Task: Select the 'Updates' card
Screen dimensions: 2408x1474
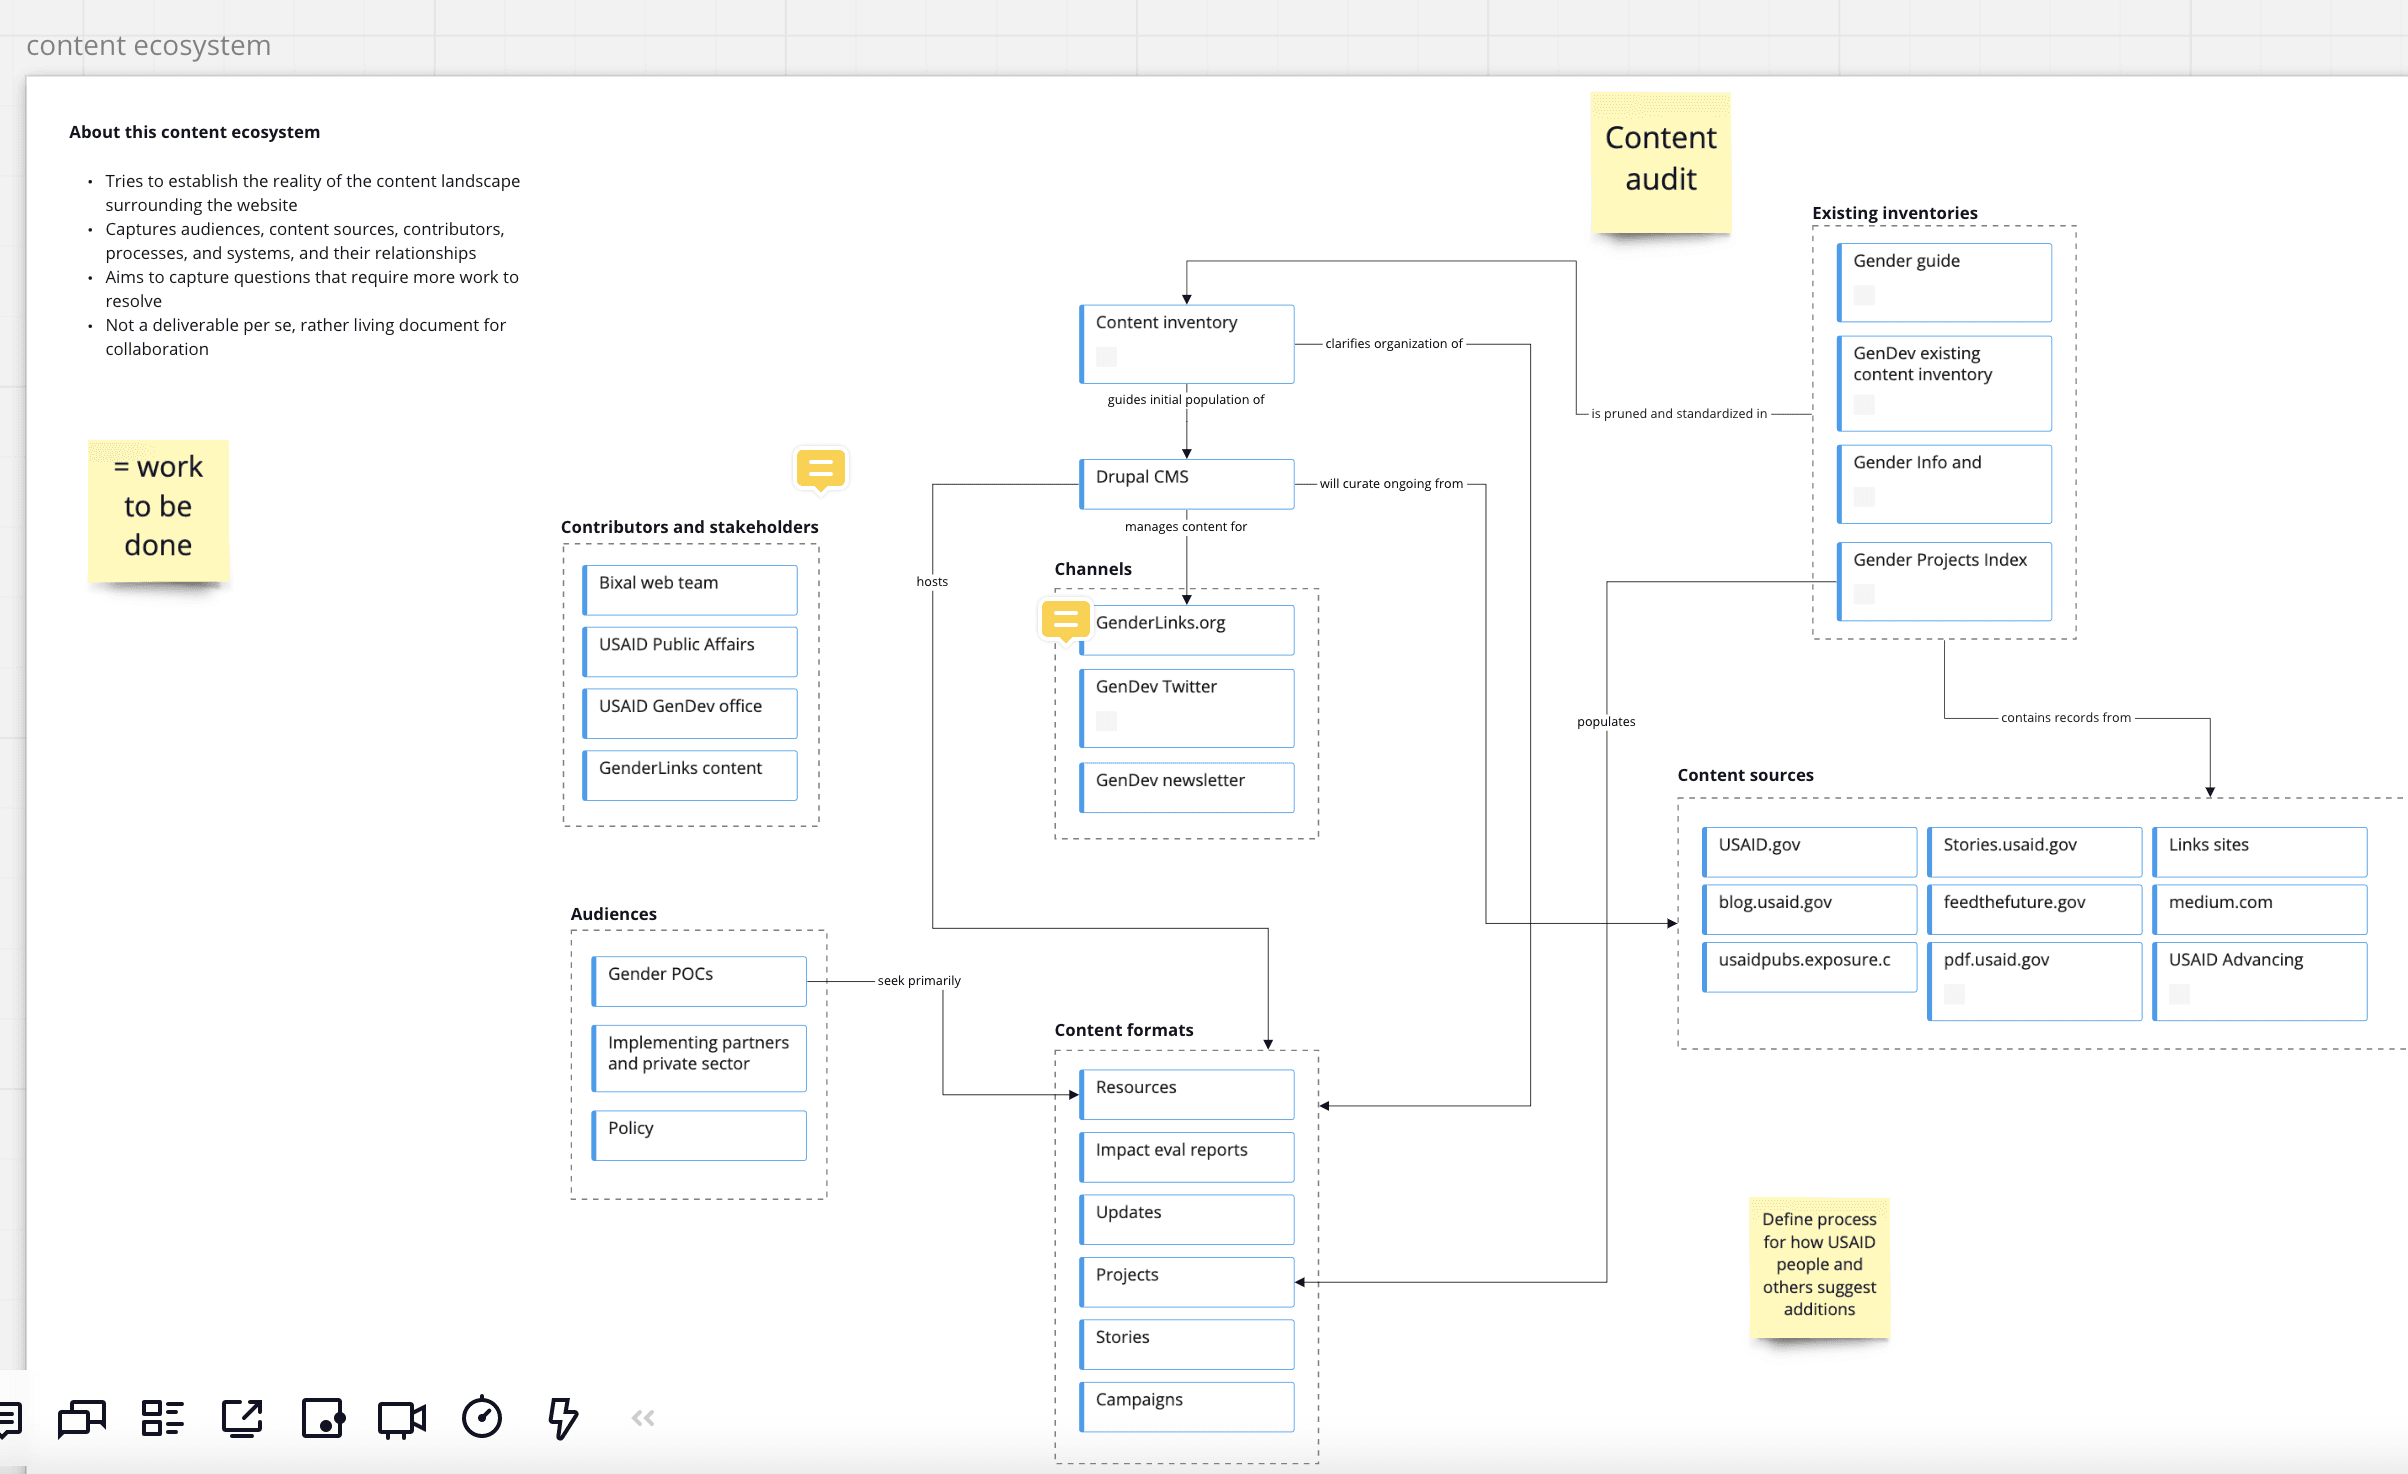Action: click(1187, 1220)
